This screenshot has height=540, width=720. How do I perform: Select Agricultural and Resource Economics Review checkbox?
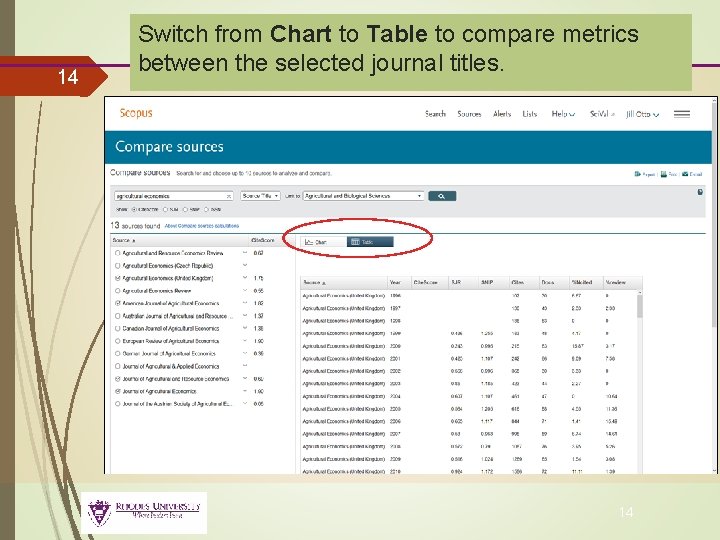click(x=118, y=253)
